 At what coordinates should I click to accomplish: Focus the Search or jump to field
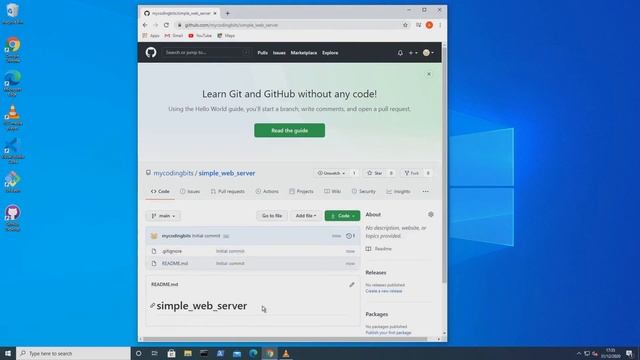[206, 52]
